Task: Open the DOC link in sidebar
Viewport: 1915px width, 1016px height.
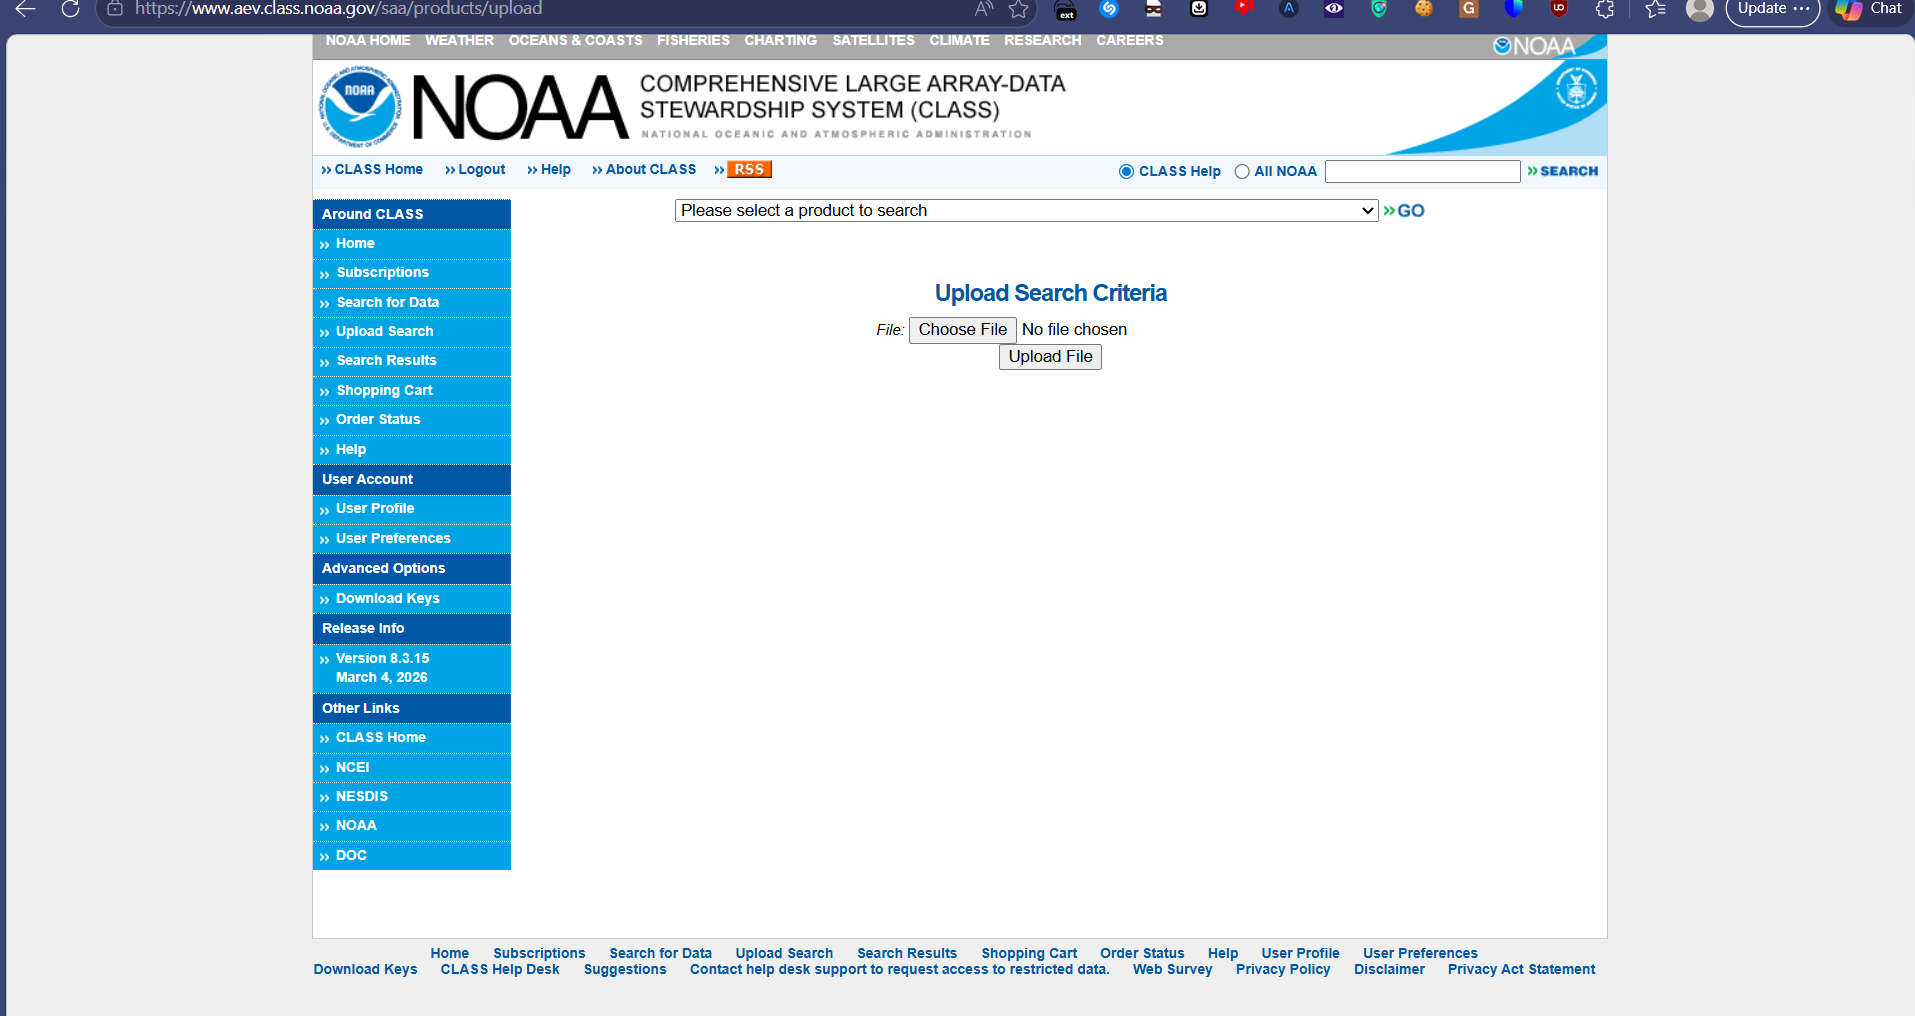Action: coord(352,855)
